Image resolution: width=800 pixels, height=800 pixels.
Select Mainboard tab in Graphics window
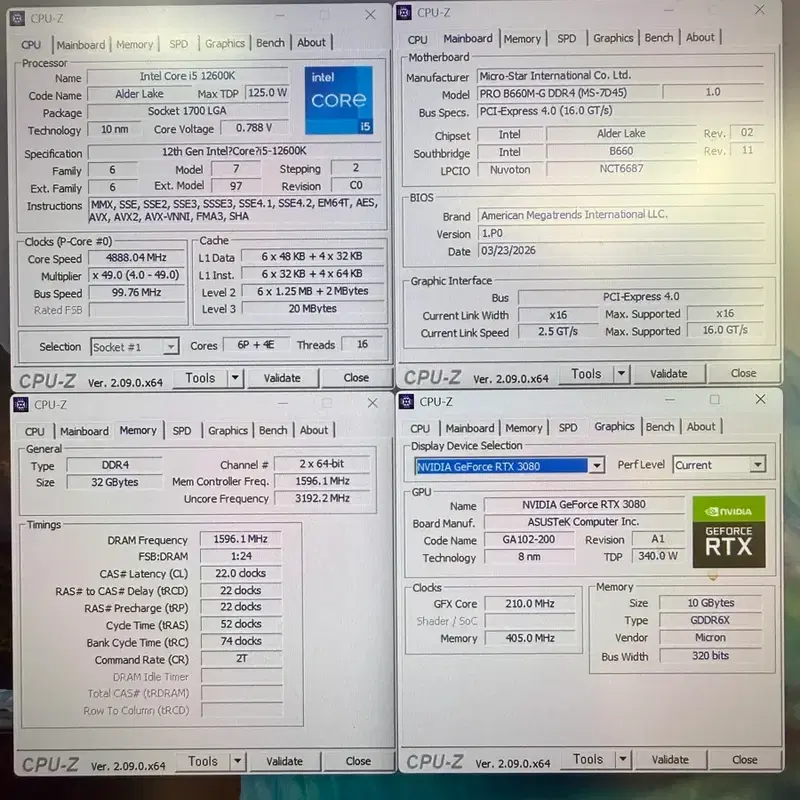470,428
